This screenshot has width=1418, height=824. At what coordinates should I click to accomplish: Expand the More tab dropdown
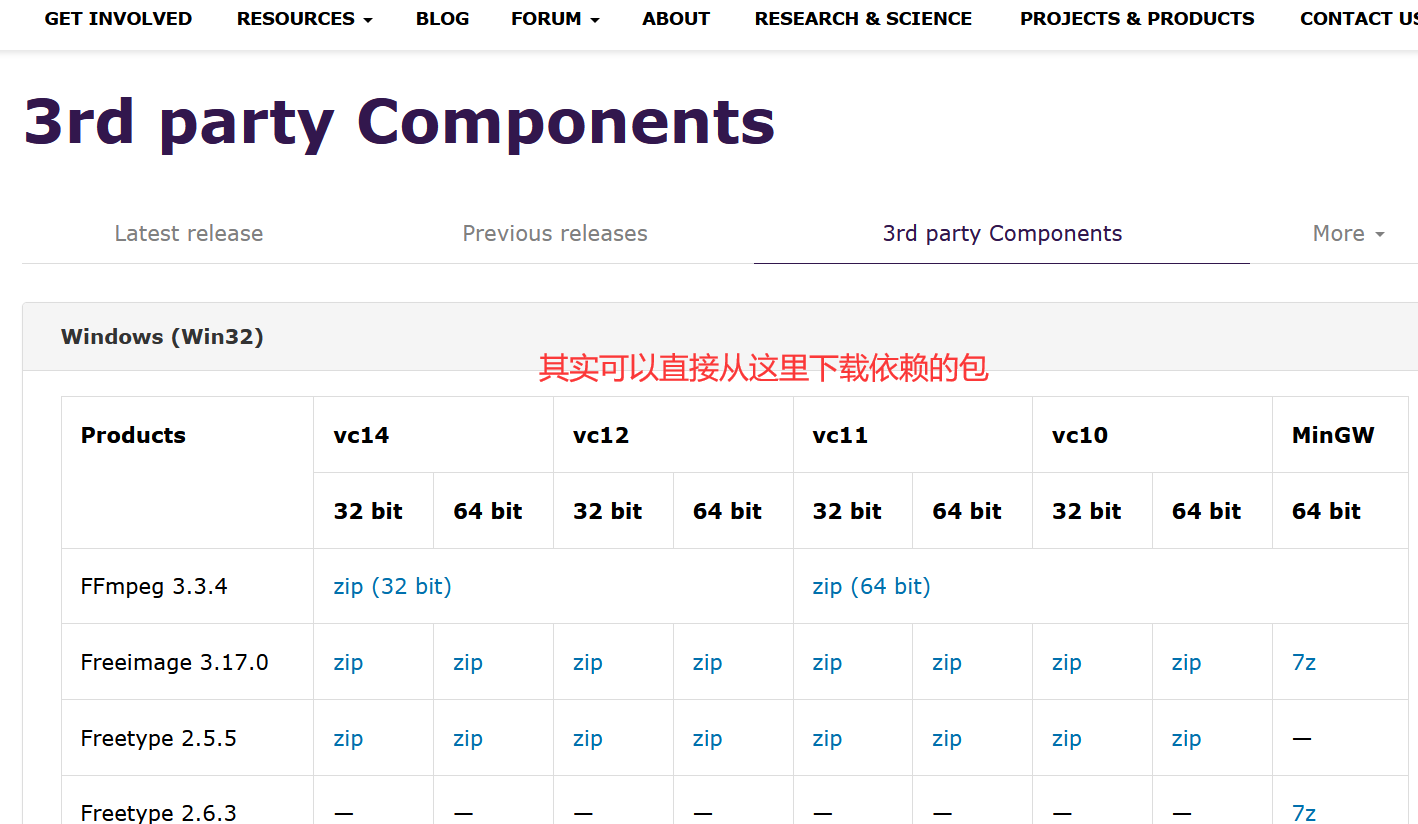click(x=1348, y=234)
